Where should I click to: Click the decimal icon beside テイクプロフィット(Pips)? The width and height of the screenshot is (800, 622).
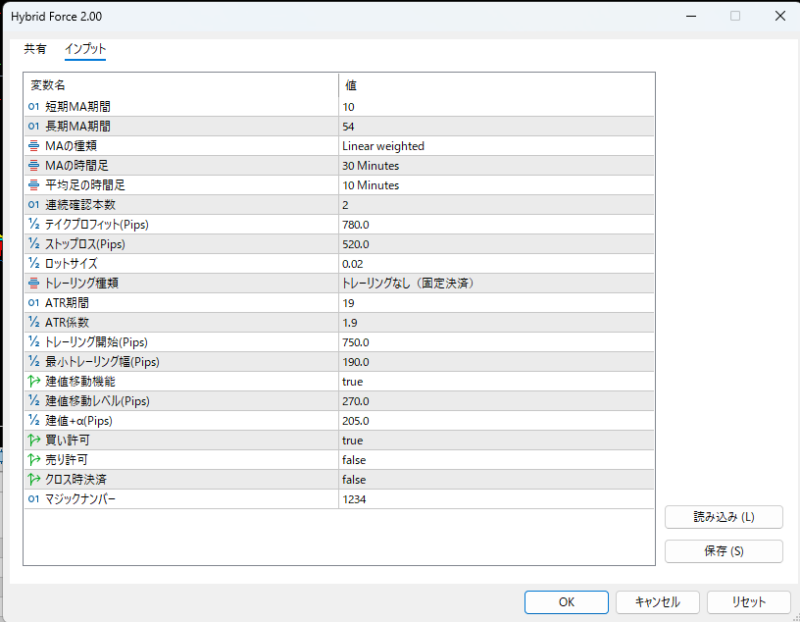tap(34, 225)
